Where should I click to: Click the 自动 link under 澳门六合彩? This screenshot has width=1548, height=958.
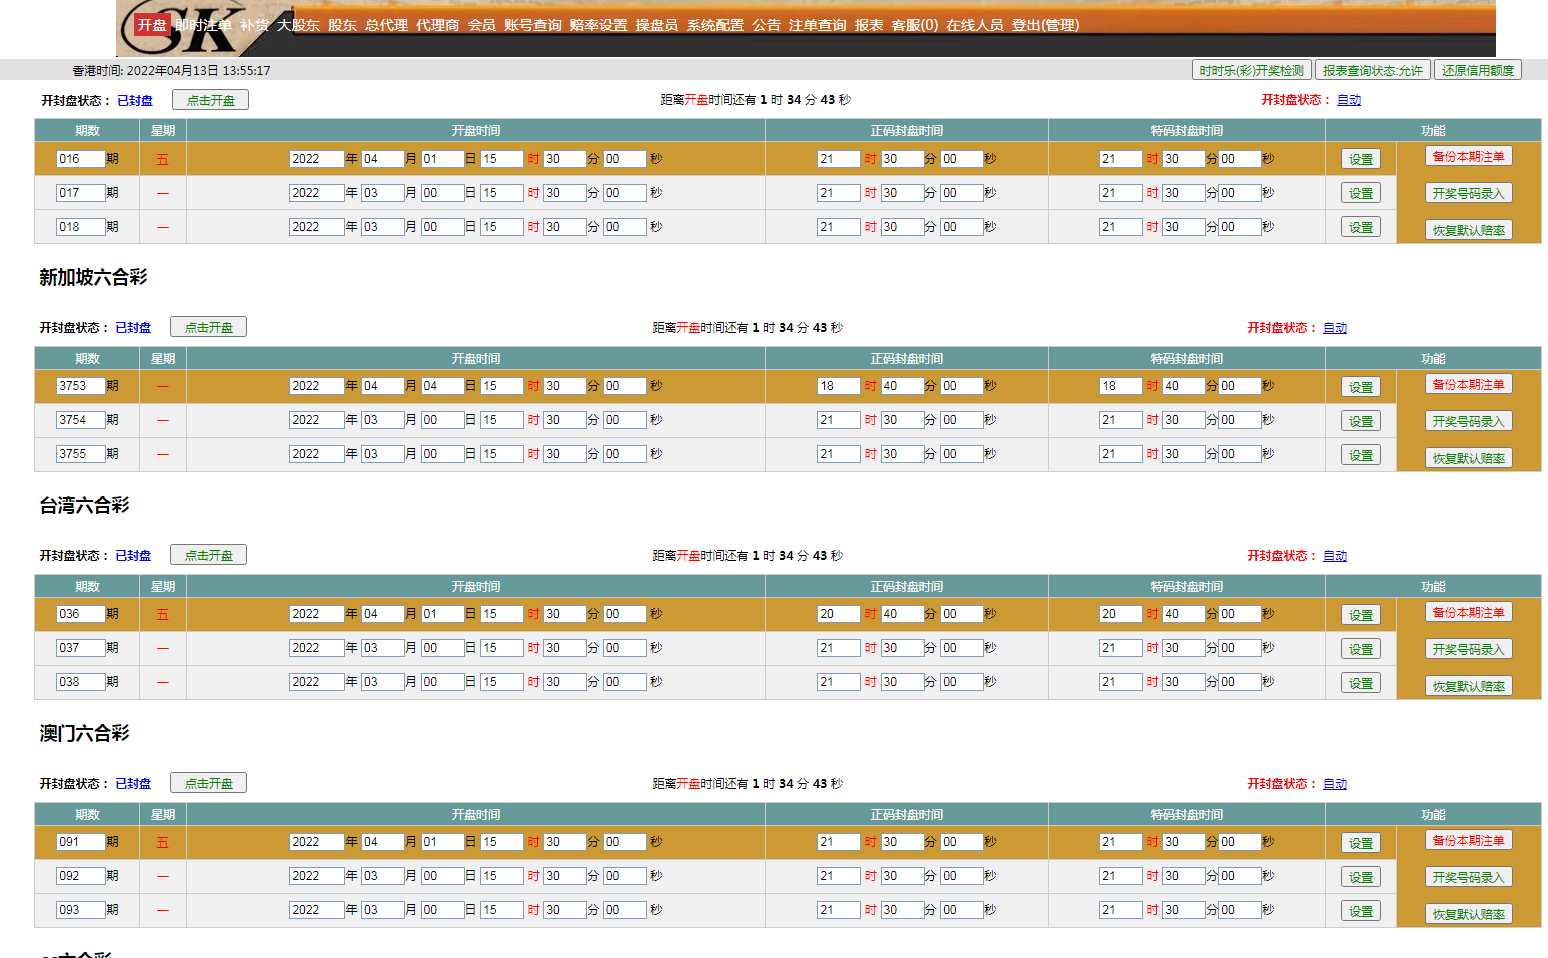pos(1335,784)
